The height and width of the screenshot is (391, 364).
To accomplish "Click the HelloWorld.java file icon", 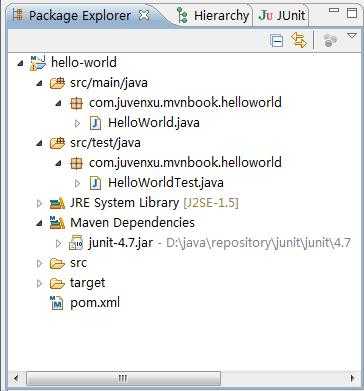I will tap(95, 123).
